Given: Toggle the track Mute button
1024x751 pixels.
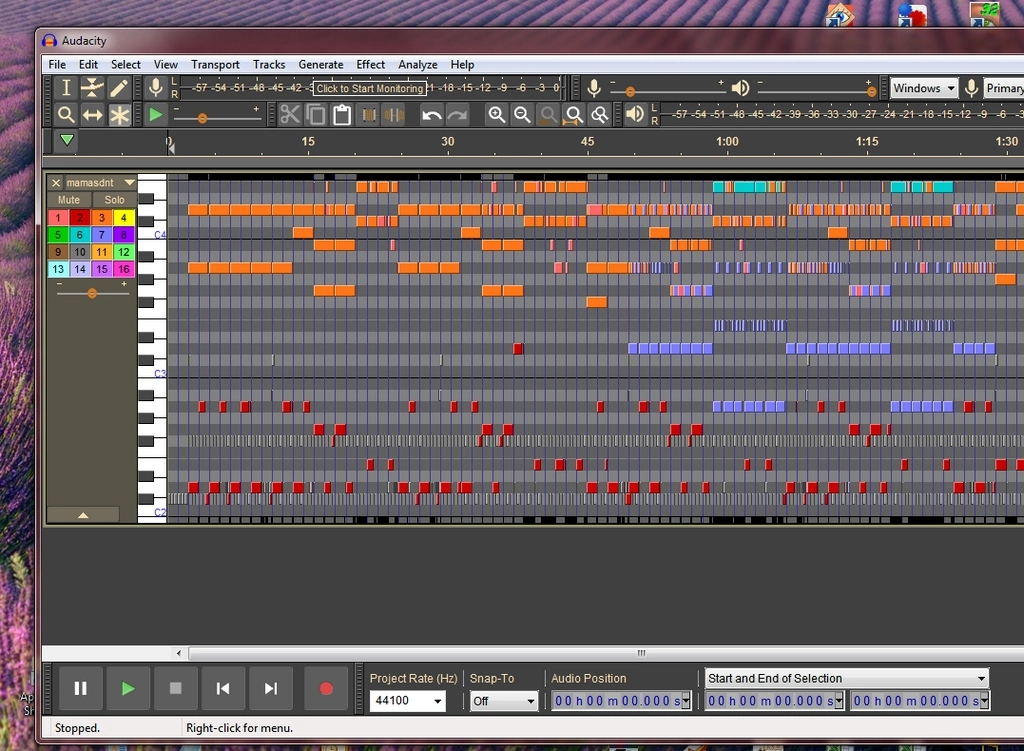Looking at the screenshot, I should [69, 200].
